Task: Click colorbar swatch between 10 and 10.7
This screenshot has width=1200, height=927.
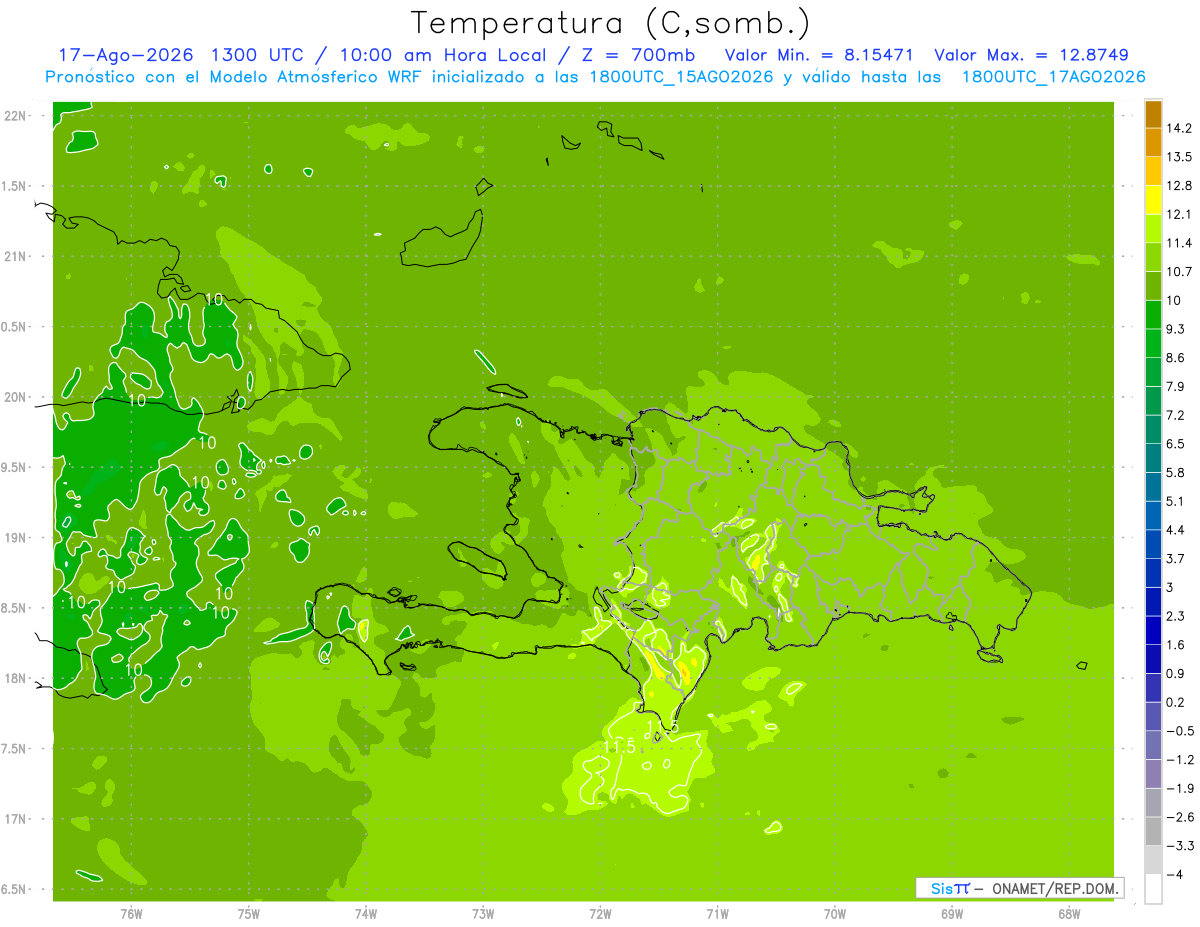Action: (x=1153, y=285)
